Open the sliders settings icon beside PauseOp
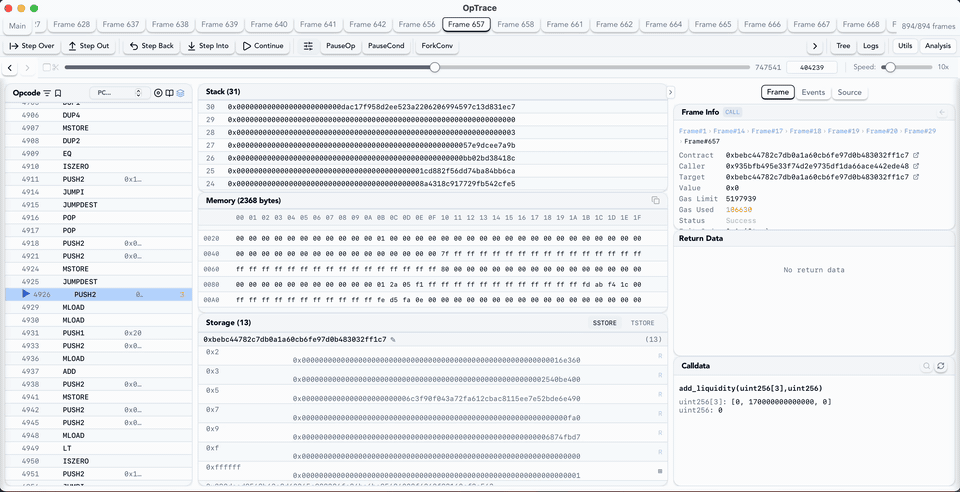This screenshot has width=960, height=492. pos(308,46)
